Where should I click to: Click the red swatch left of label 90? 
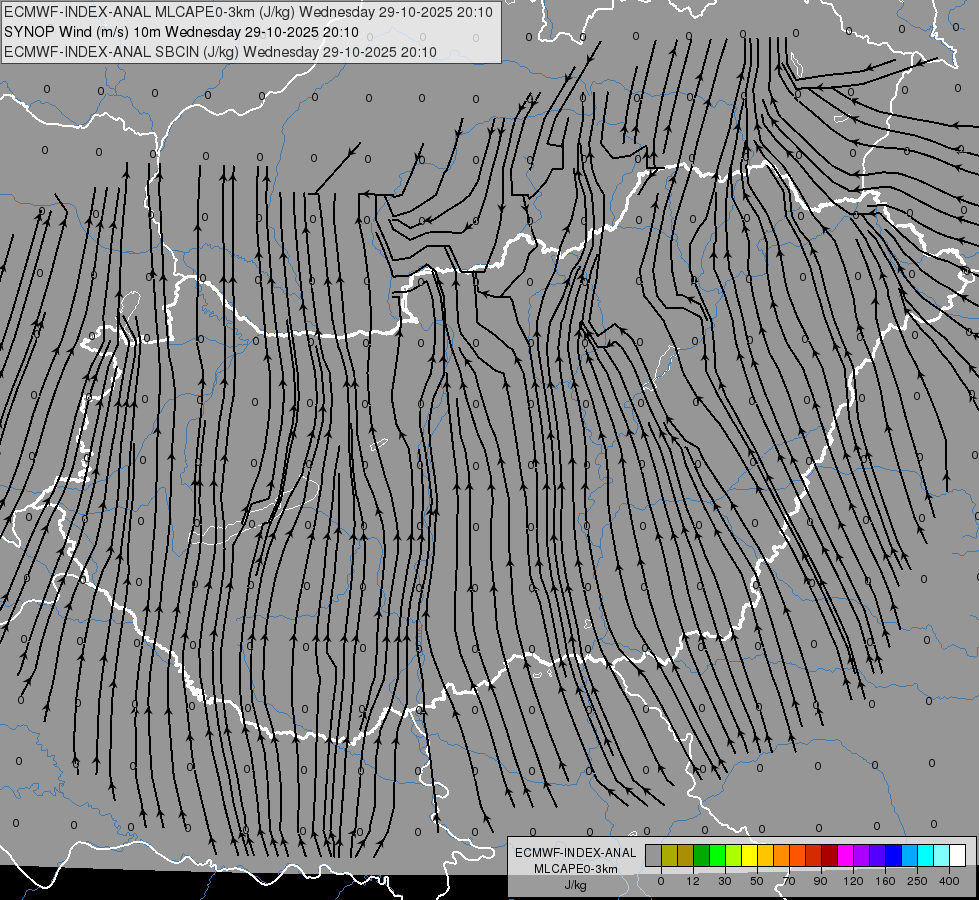pyautogui.click(x=814, y=855)
